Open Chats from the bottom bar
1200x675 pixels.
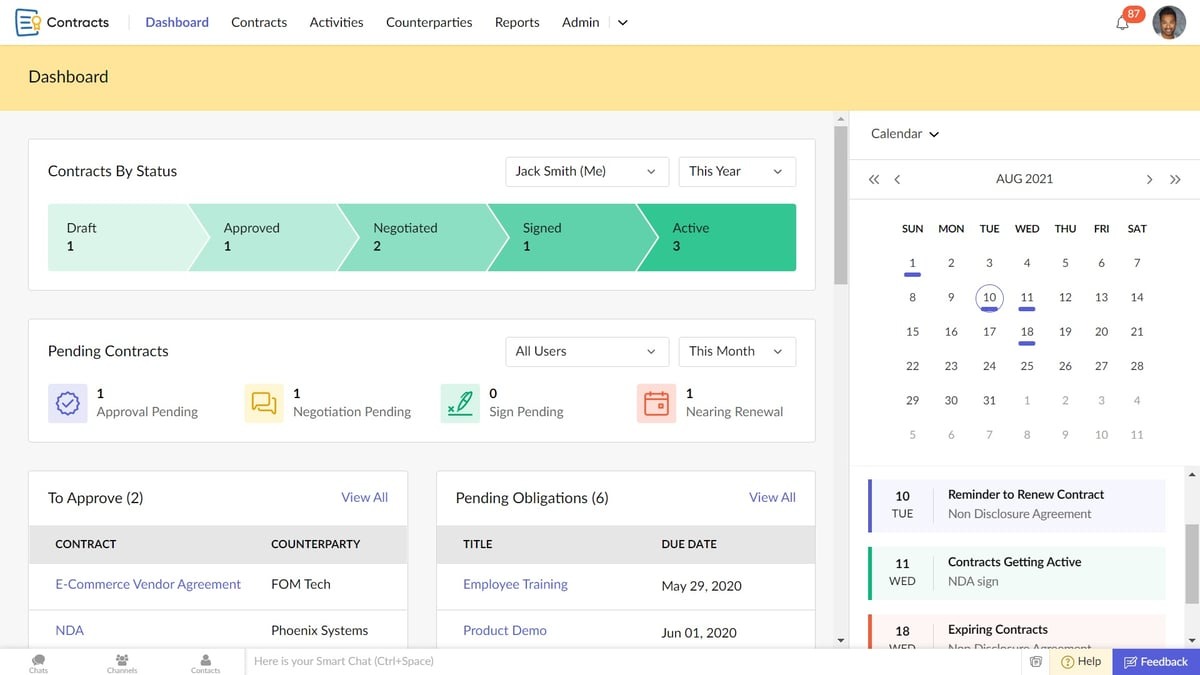[x=38, y=661]
